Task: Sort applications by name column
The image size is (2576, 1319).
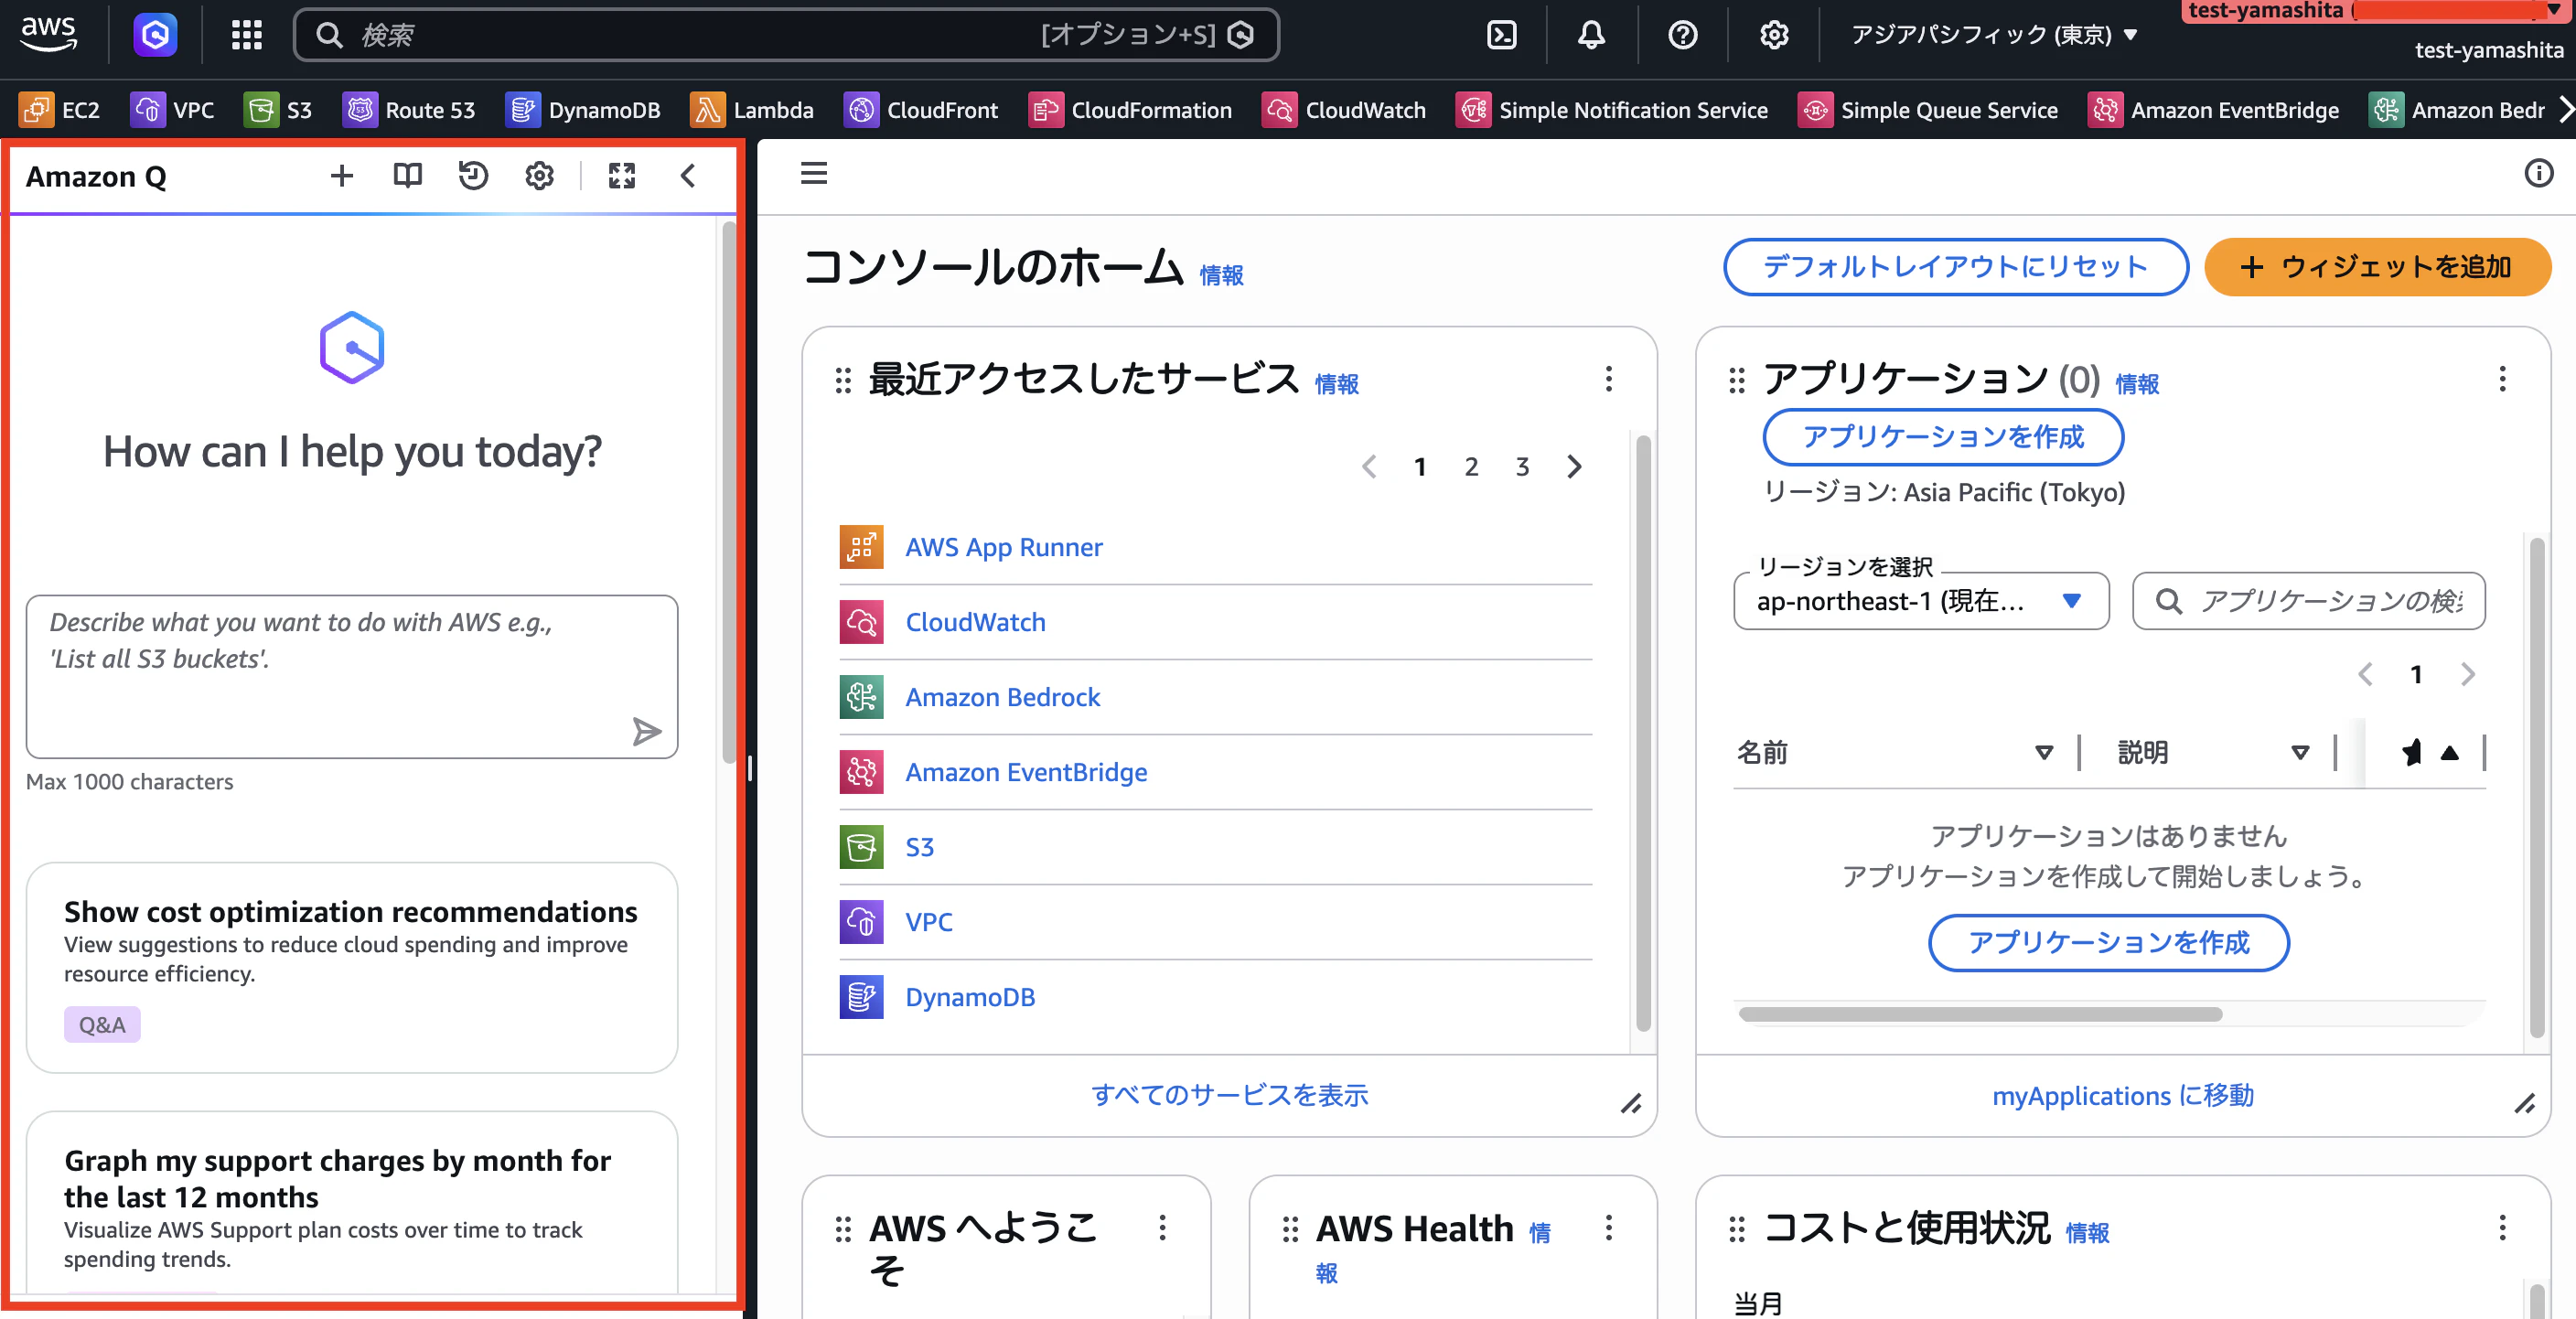Action: [x=2044, y=752]
